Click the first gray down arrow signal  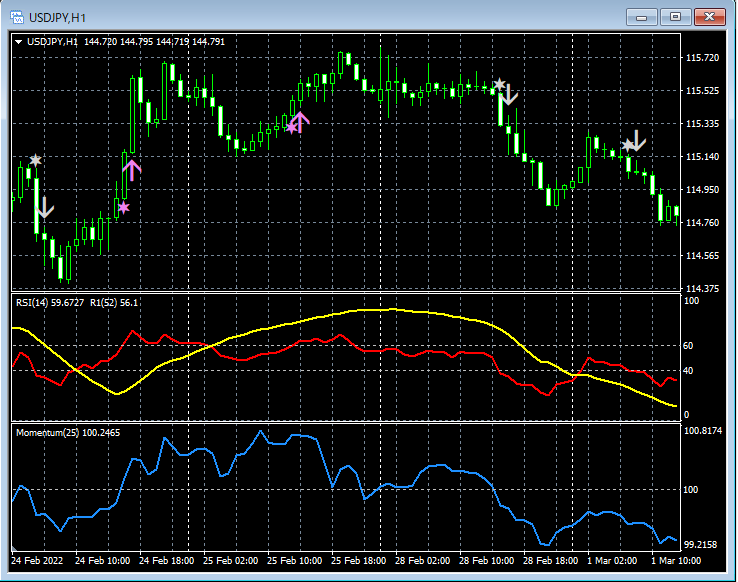[x=44, y=208]
